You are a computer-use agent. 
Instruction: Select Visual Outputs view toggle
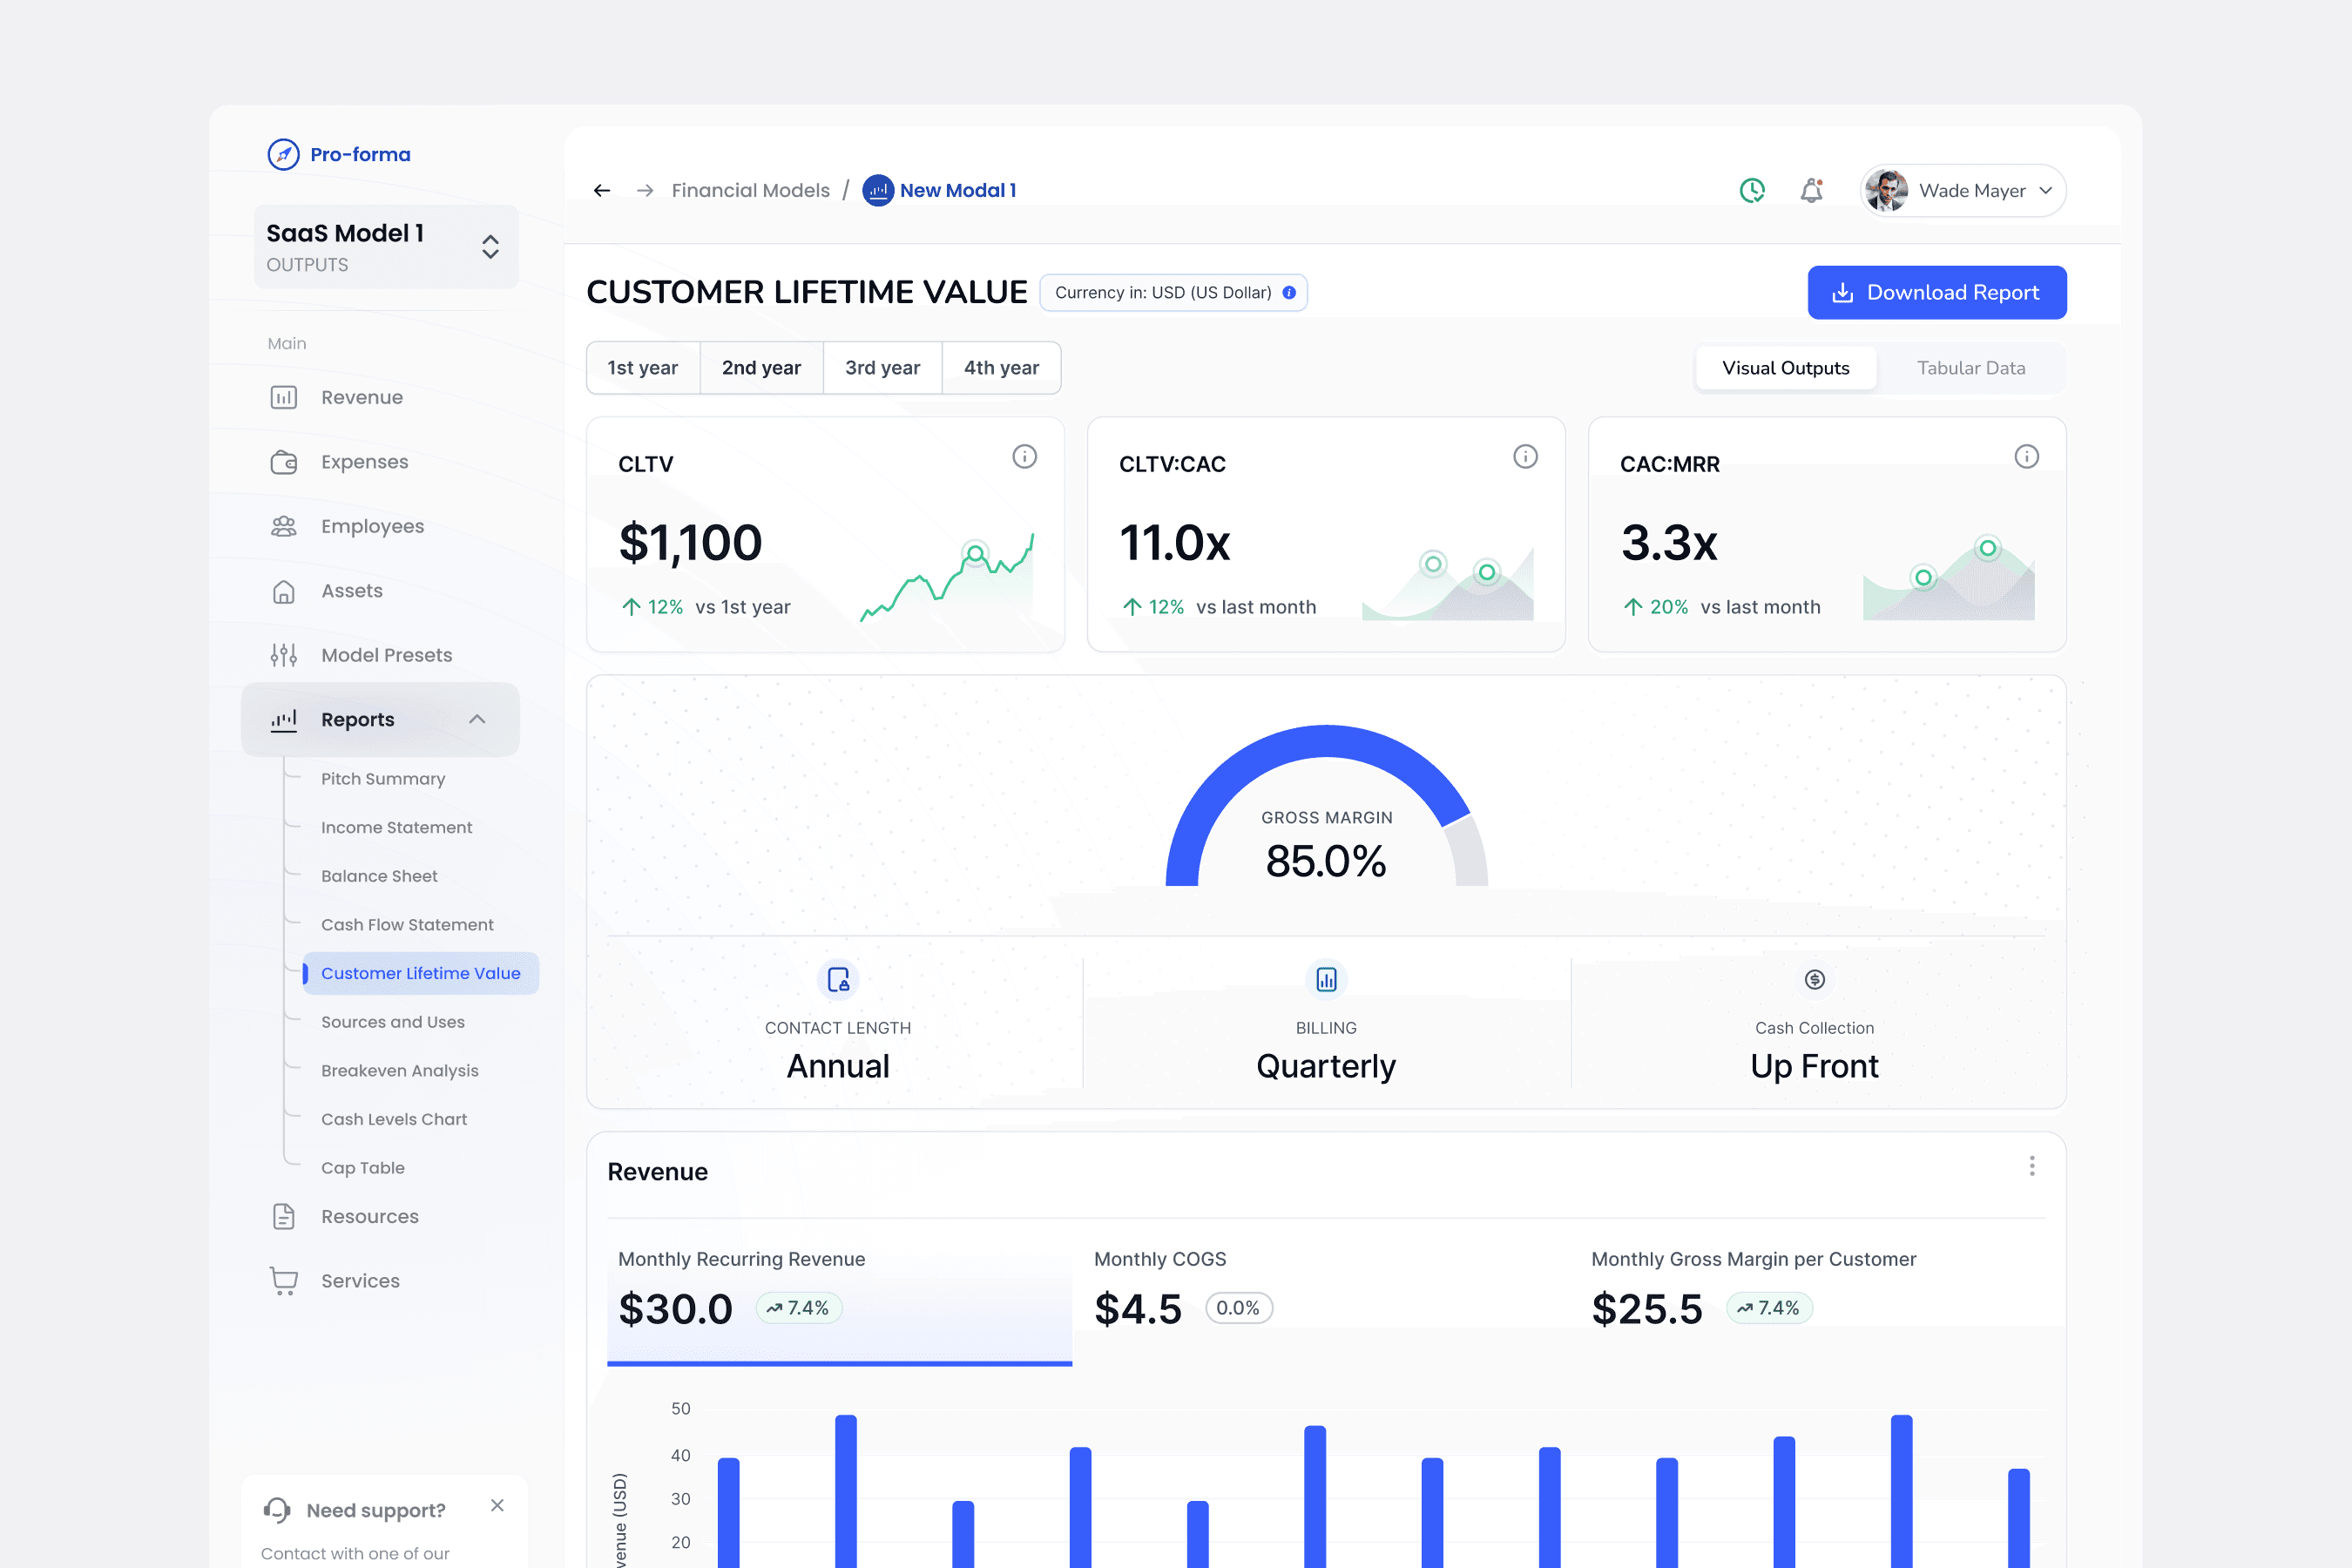1785,368
